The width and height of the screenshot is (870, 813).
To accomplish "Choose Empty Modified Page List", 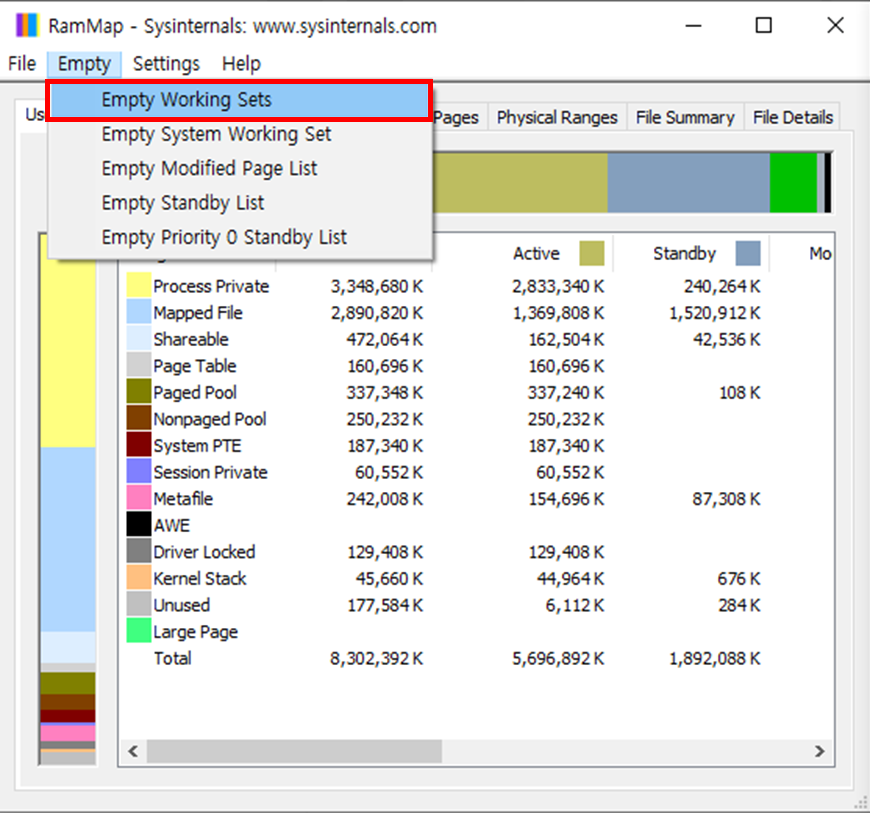I will click(x=239, y=169).
